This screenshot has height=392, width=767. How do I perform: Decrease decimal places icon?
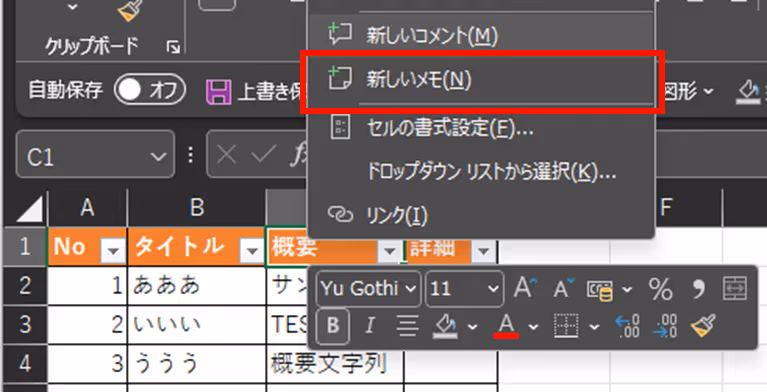(665, 326)
